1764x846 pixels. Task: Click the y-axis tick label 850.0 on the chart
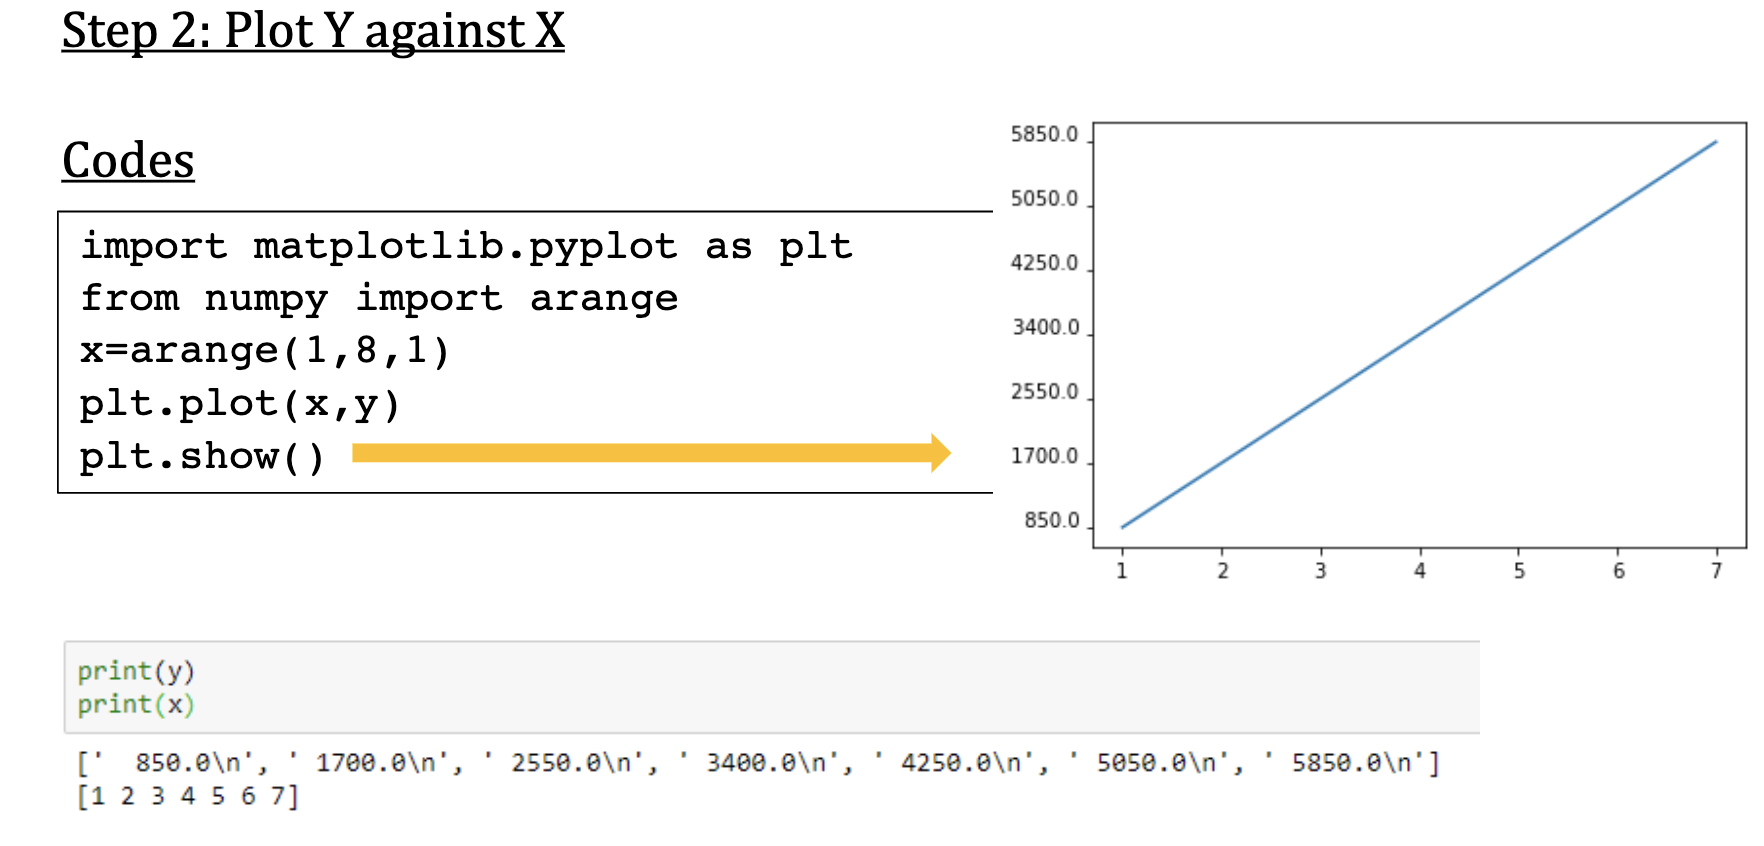[1052, 520]
